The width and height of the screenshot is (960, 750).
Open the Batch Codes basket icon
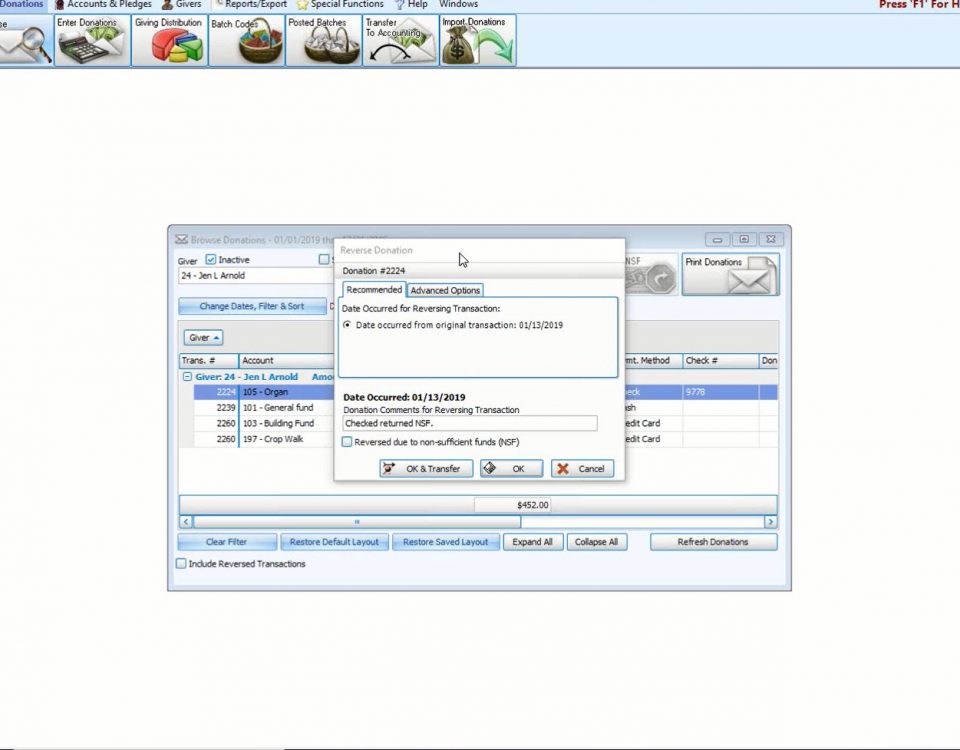(x=246, y=42)
